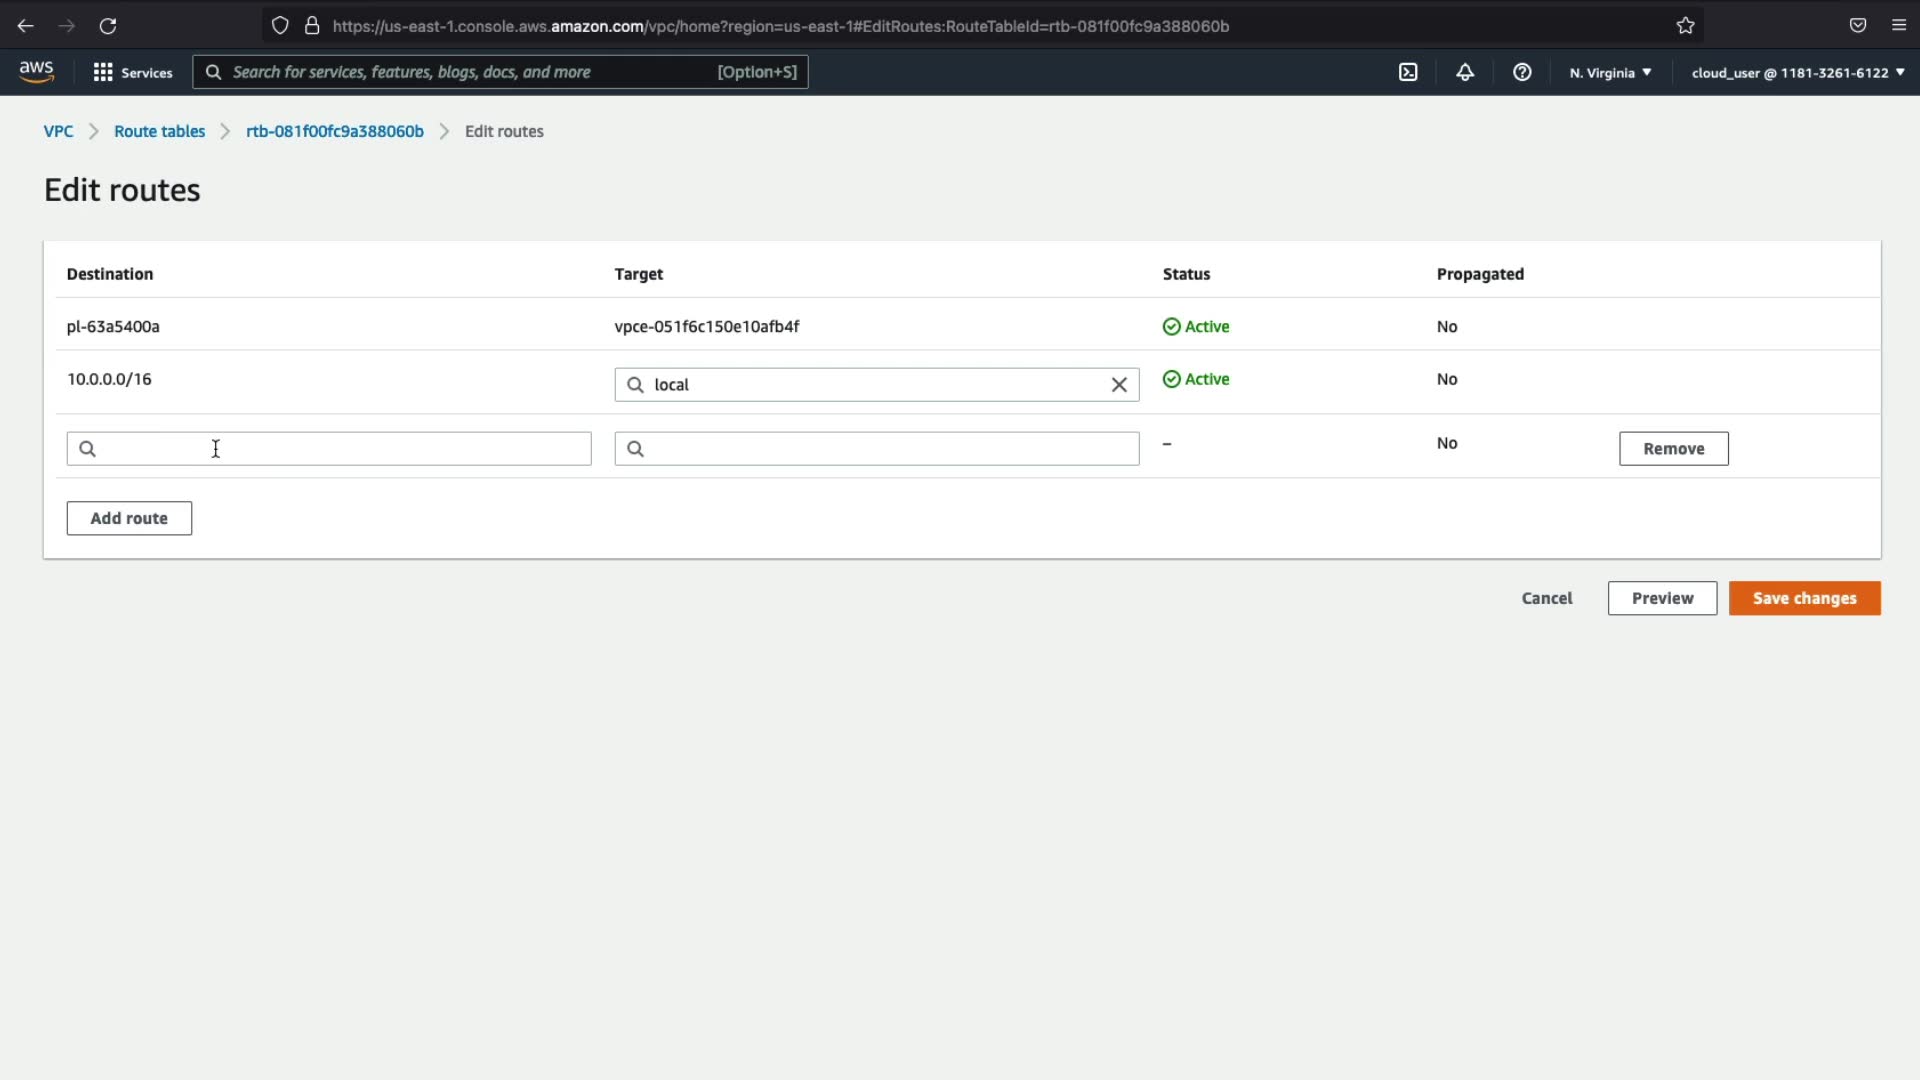Screen dimensions: 1920x1080
Task: Bookmark page with the star icon
Action: [1686, 26]
